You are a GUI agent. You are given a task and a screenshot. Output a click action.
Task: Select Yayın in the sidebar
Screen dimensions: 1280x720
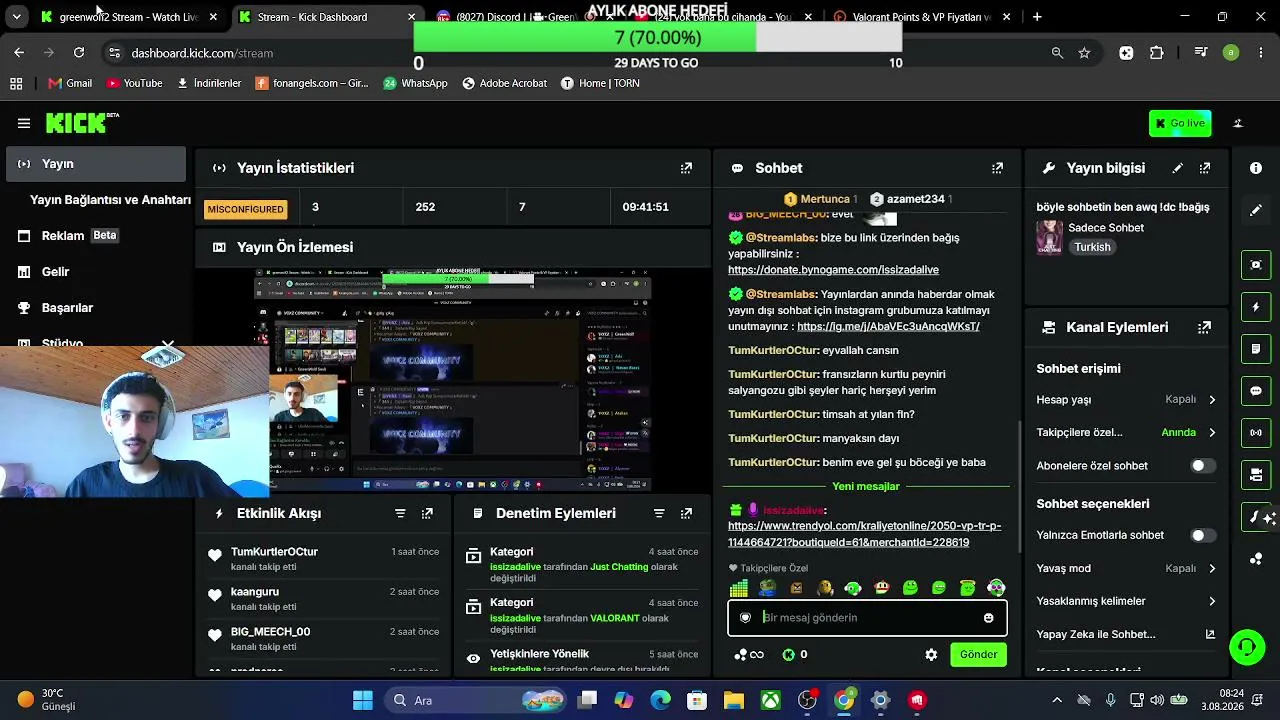coord(96,164)
